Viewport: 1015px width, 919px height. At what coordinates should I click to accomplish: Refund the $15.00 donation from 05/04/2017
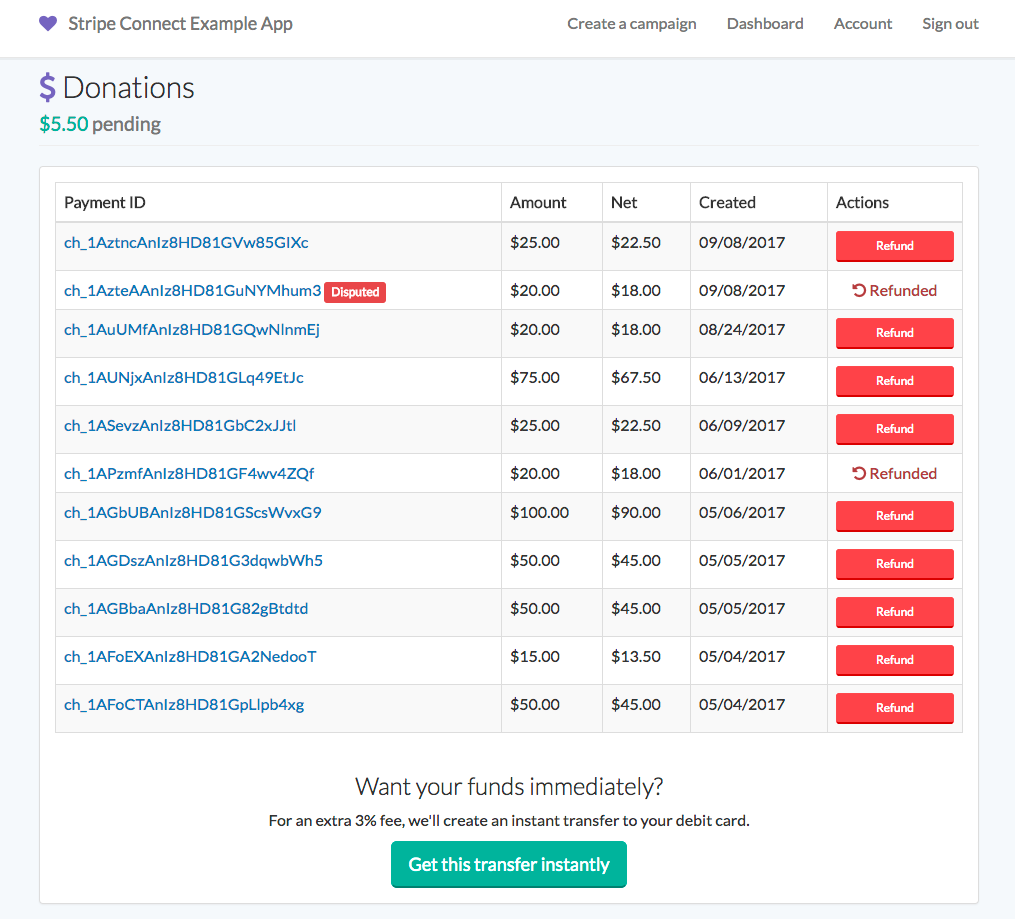pyautogui.click(x=894, y=660)
